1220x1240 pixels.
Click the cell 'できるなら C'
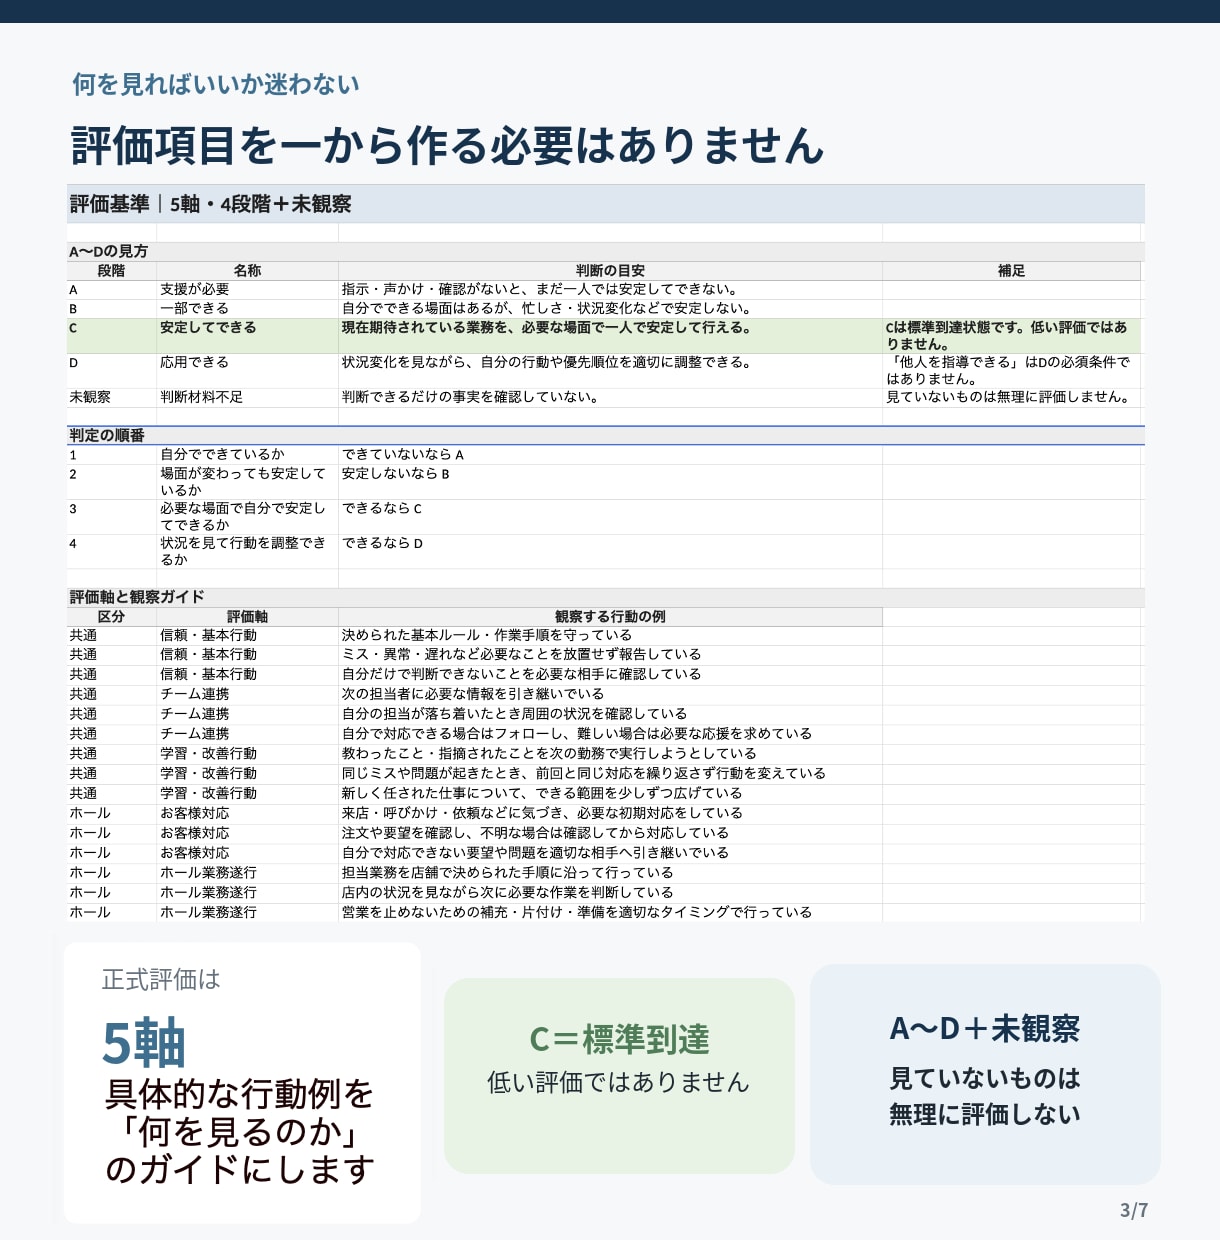[382, 509]
